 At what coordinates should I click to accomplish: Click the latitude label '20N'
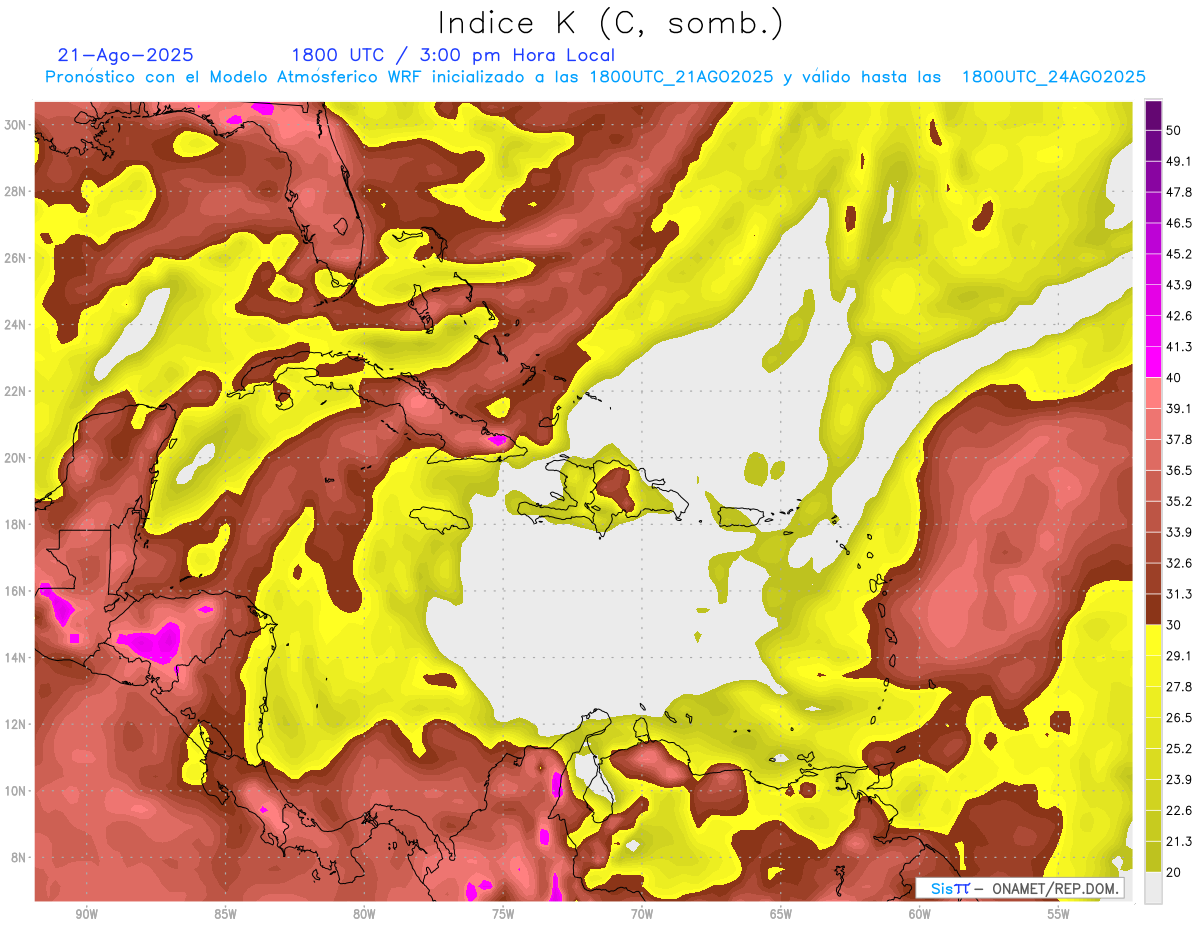pyautogui.click(x=17, y=458)
